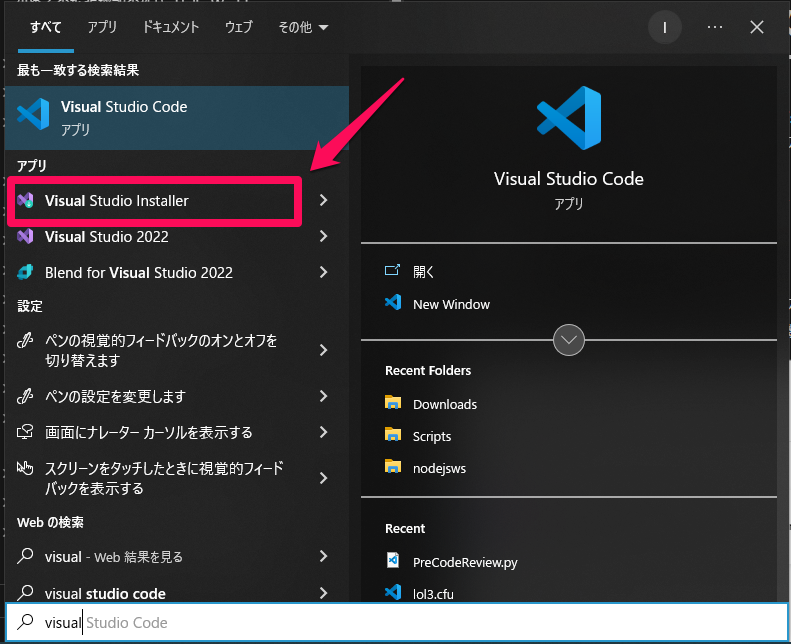The height and width of the screenshot is (644, 791).
Task: Expand arrow for 'visual studio code' web suggestion
Action: [324, 593]
